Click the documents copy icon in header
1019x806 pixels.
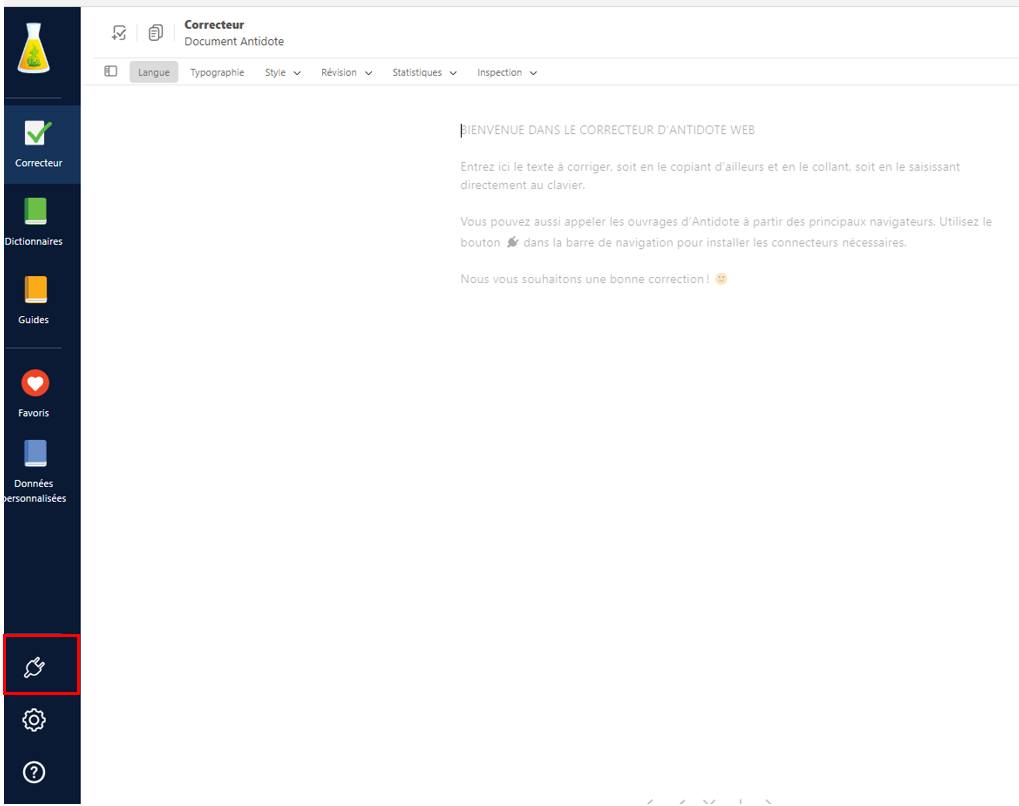click(x=155, y=32)
